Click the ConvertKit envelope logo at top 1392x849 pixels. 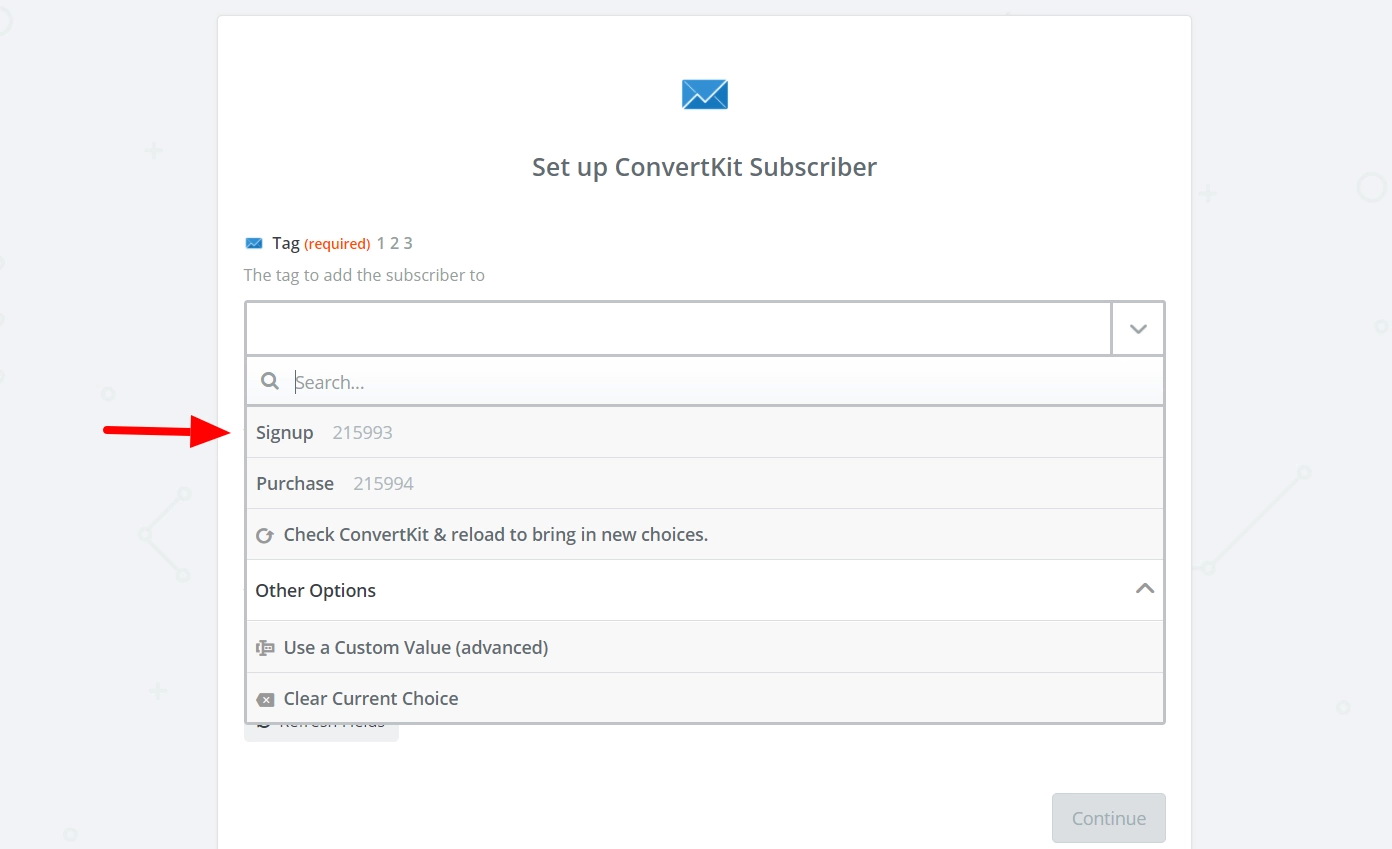pyautogui.click(x=705, y=94)
